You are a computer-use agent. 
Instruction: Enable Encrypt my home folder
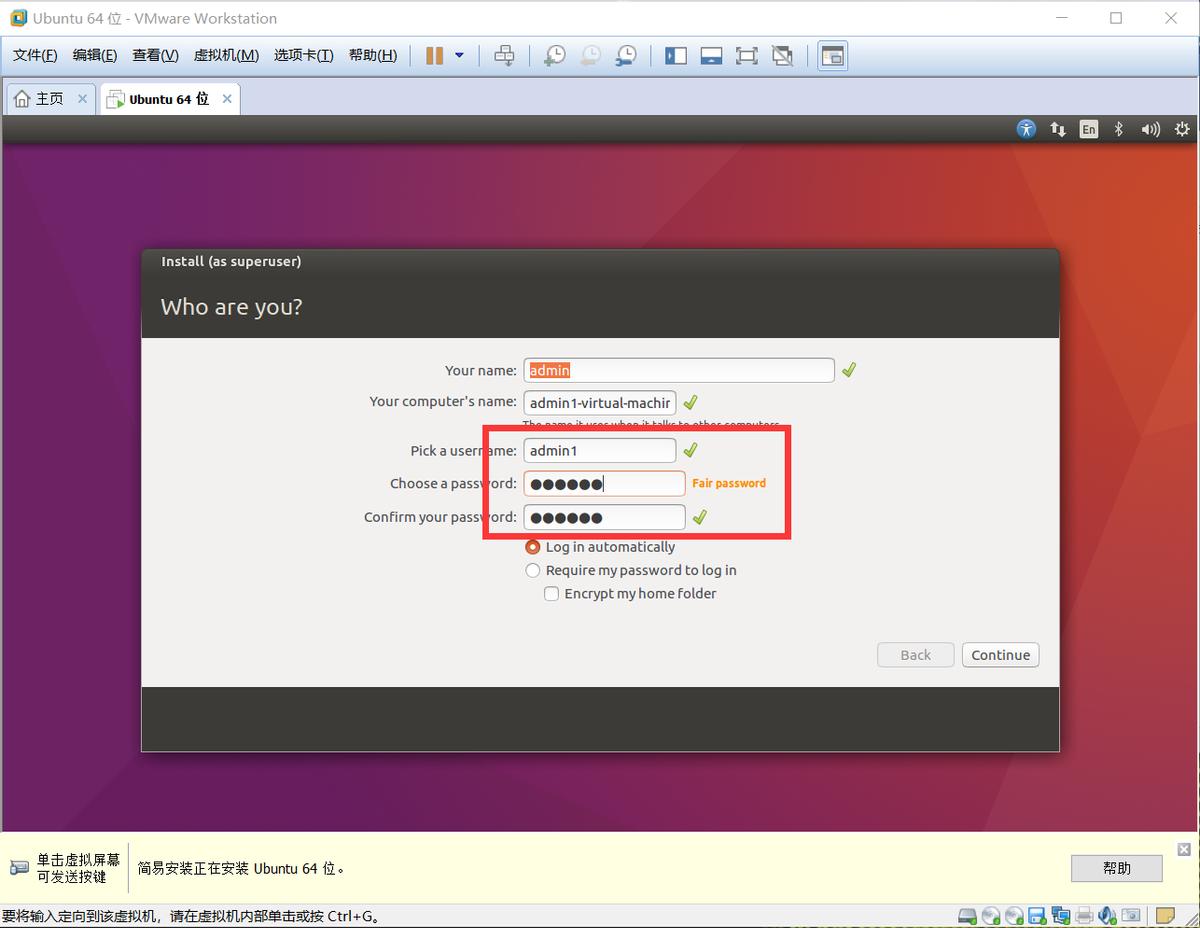pos(551,593)
